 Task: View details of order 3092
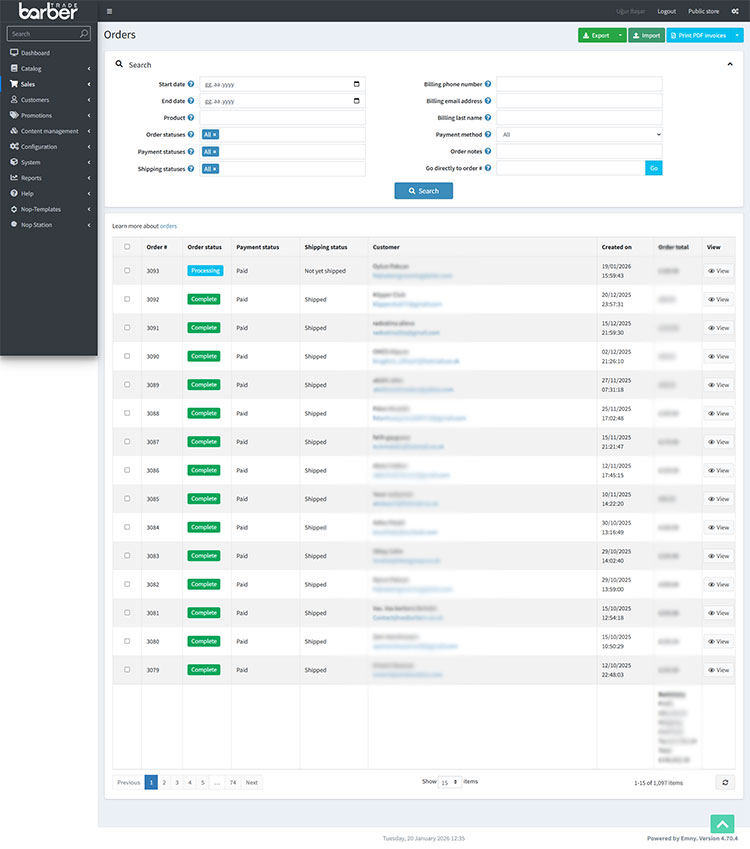tap(719, 299)
